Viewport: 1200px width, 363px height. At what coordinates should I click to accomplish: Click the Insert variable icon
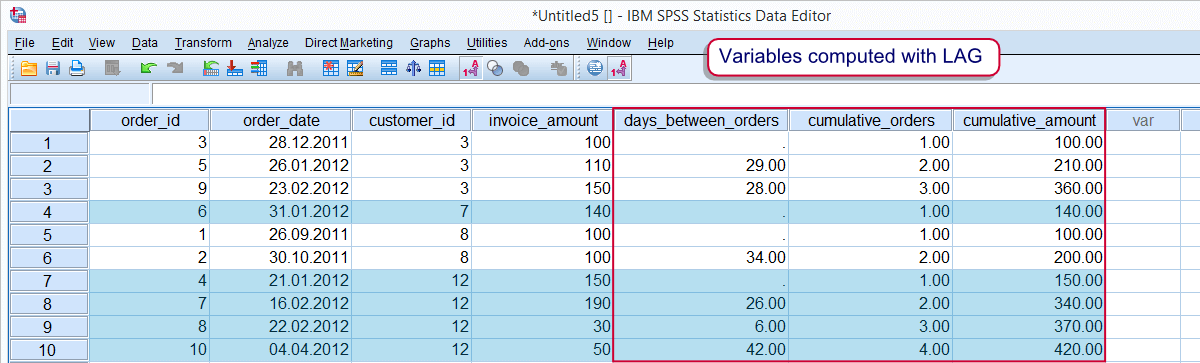355,69
